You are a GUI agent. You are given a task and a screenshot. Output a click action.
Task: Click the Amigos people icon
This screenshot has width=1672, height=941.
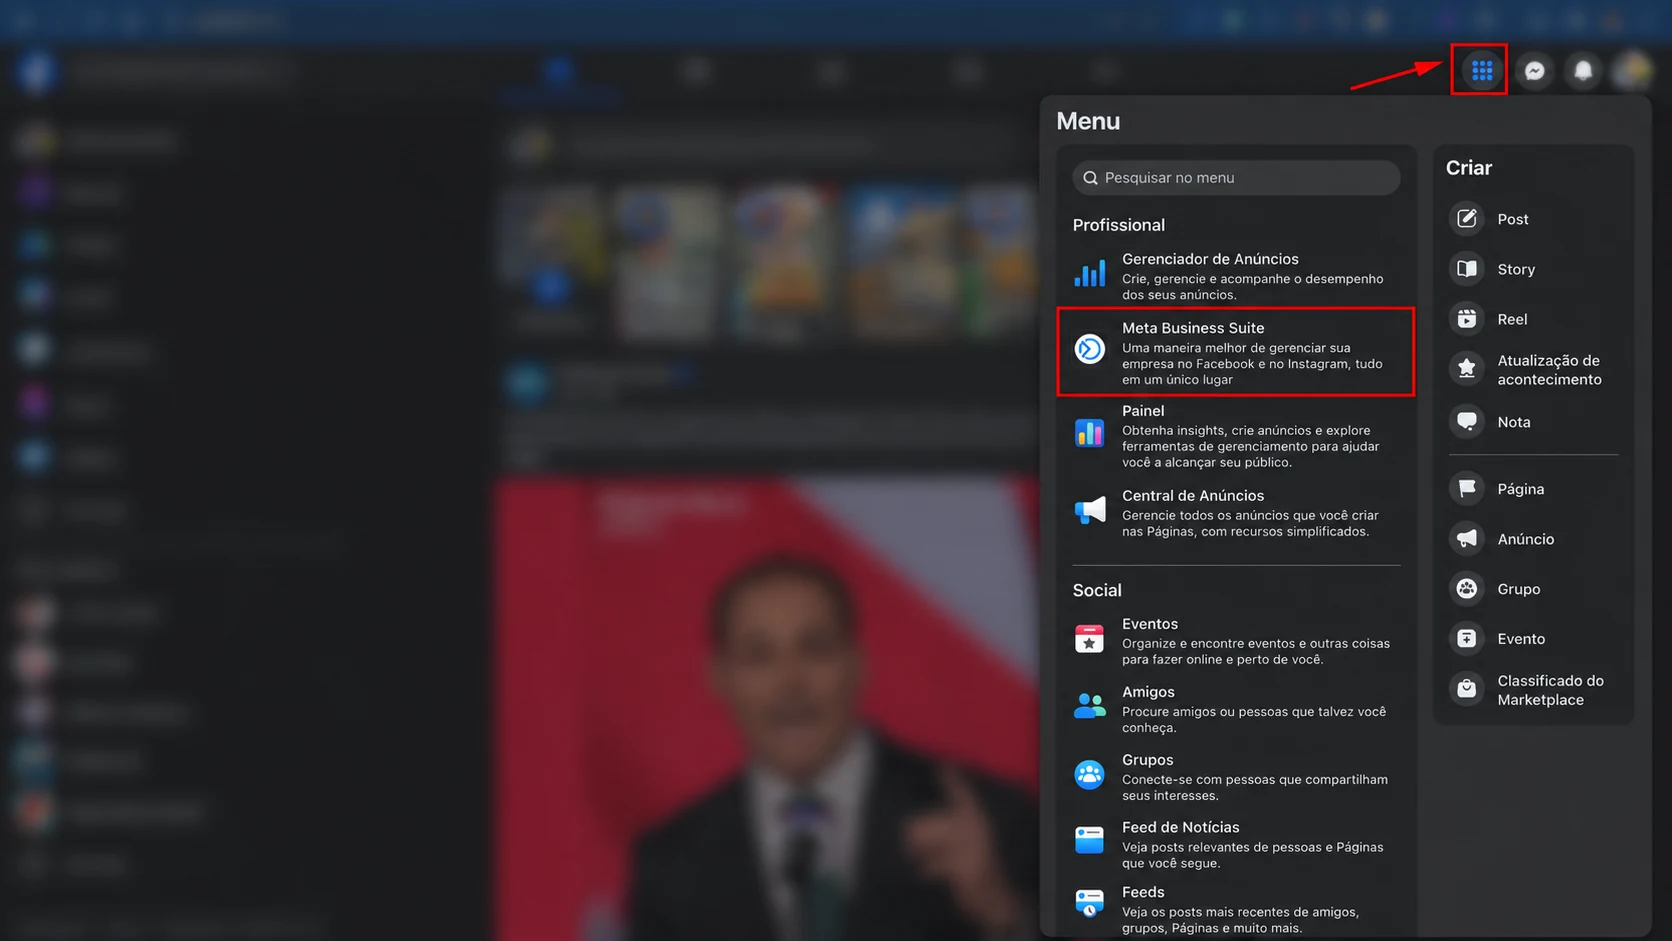(1089, 706)
